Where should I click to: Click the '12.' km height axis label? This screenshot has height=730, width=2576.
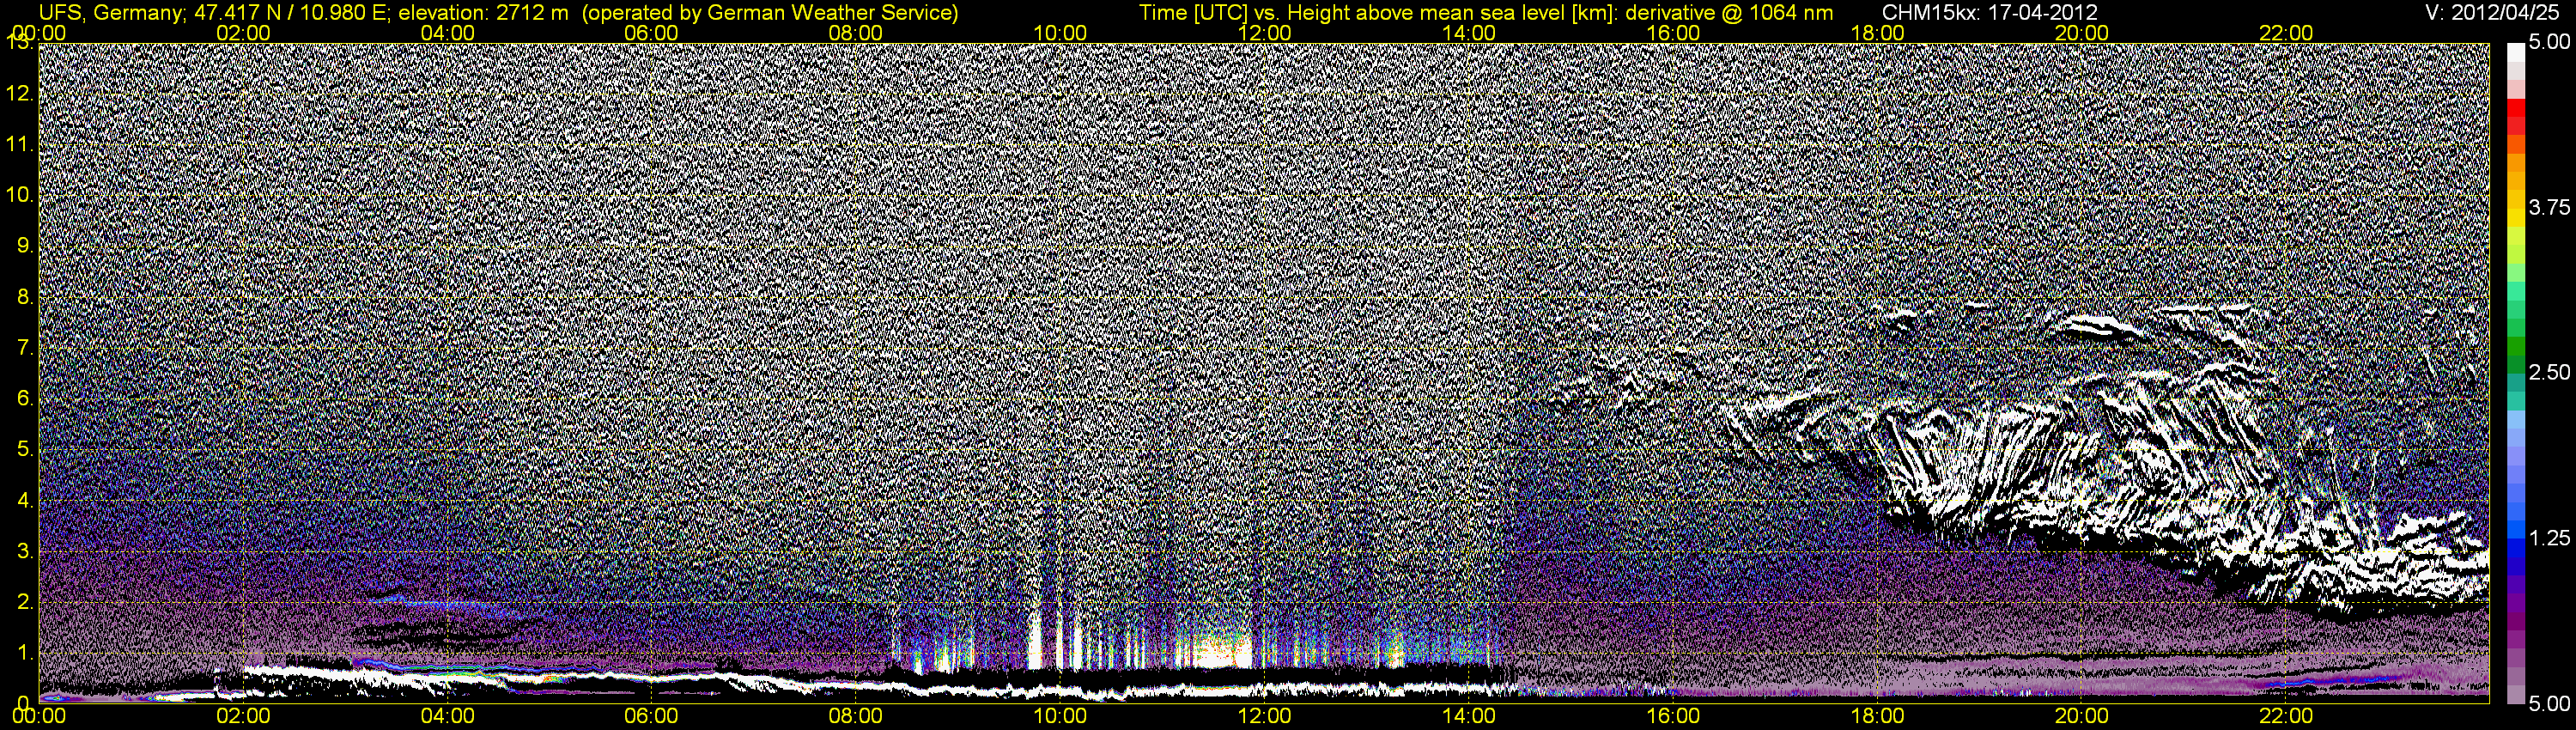[21, 94]
